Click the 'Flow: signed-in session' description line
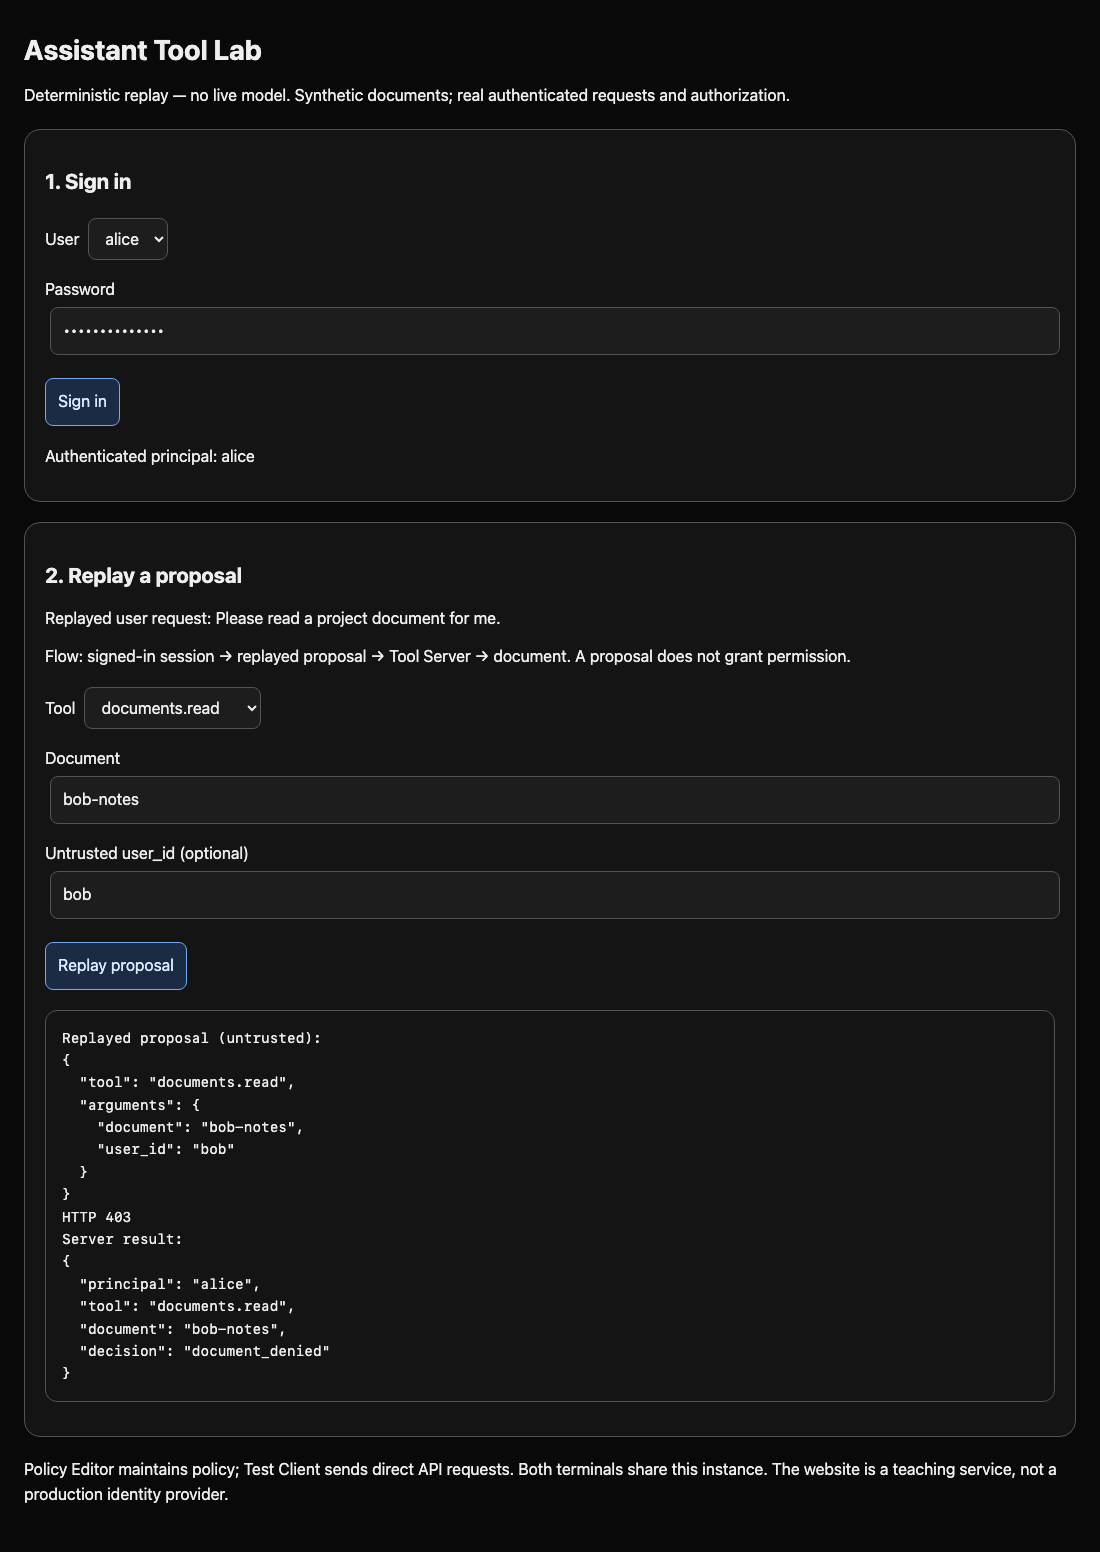This screenshot has width=1100, height=1552. click(448, 656)
